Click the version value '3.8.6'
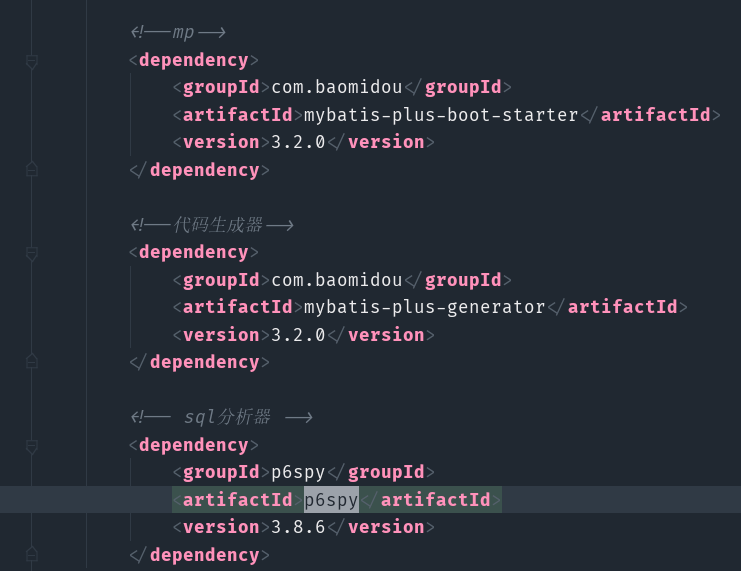 [298, 527]
